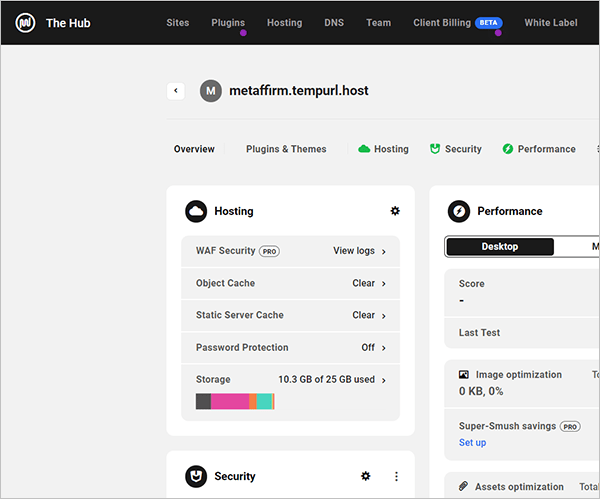Click the Image optimization picture icon
The height and width of the screenshot is (499, 600).
pos(463,375)
